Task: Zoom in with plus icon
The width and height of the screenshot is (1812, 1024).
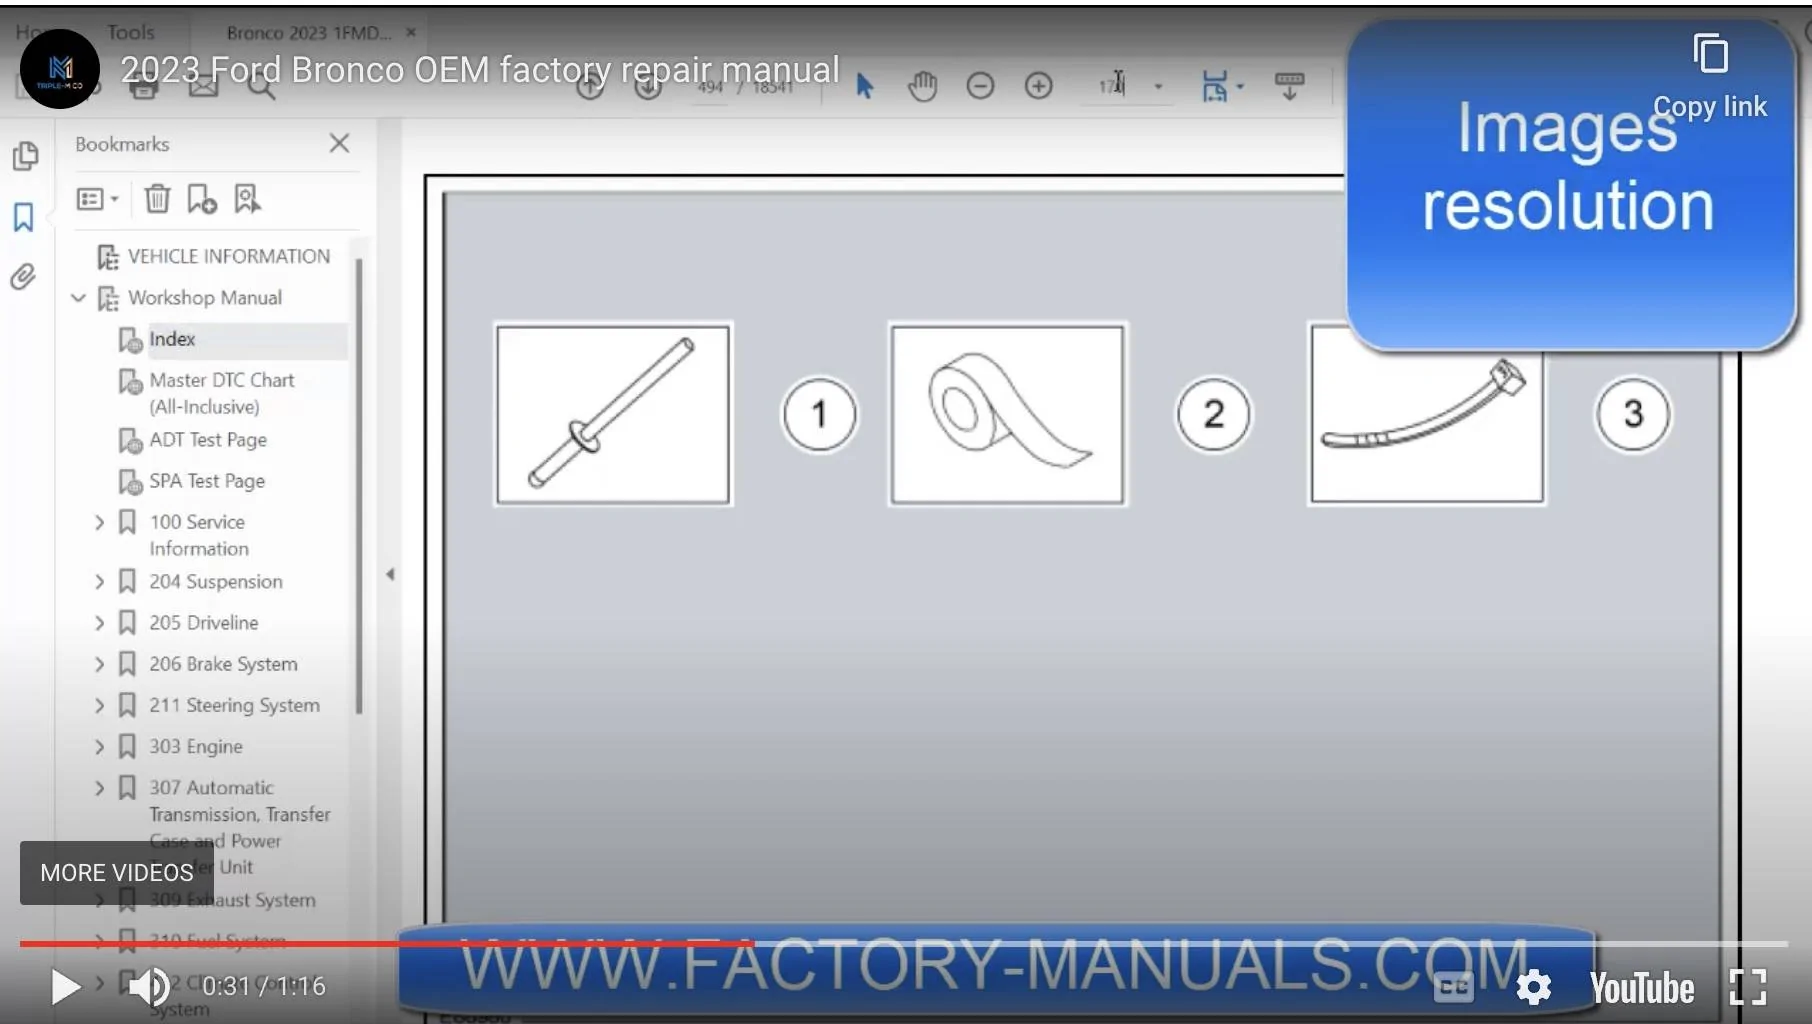Action: pyautogui.click(x=1039, y=86)
